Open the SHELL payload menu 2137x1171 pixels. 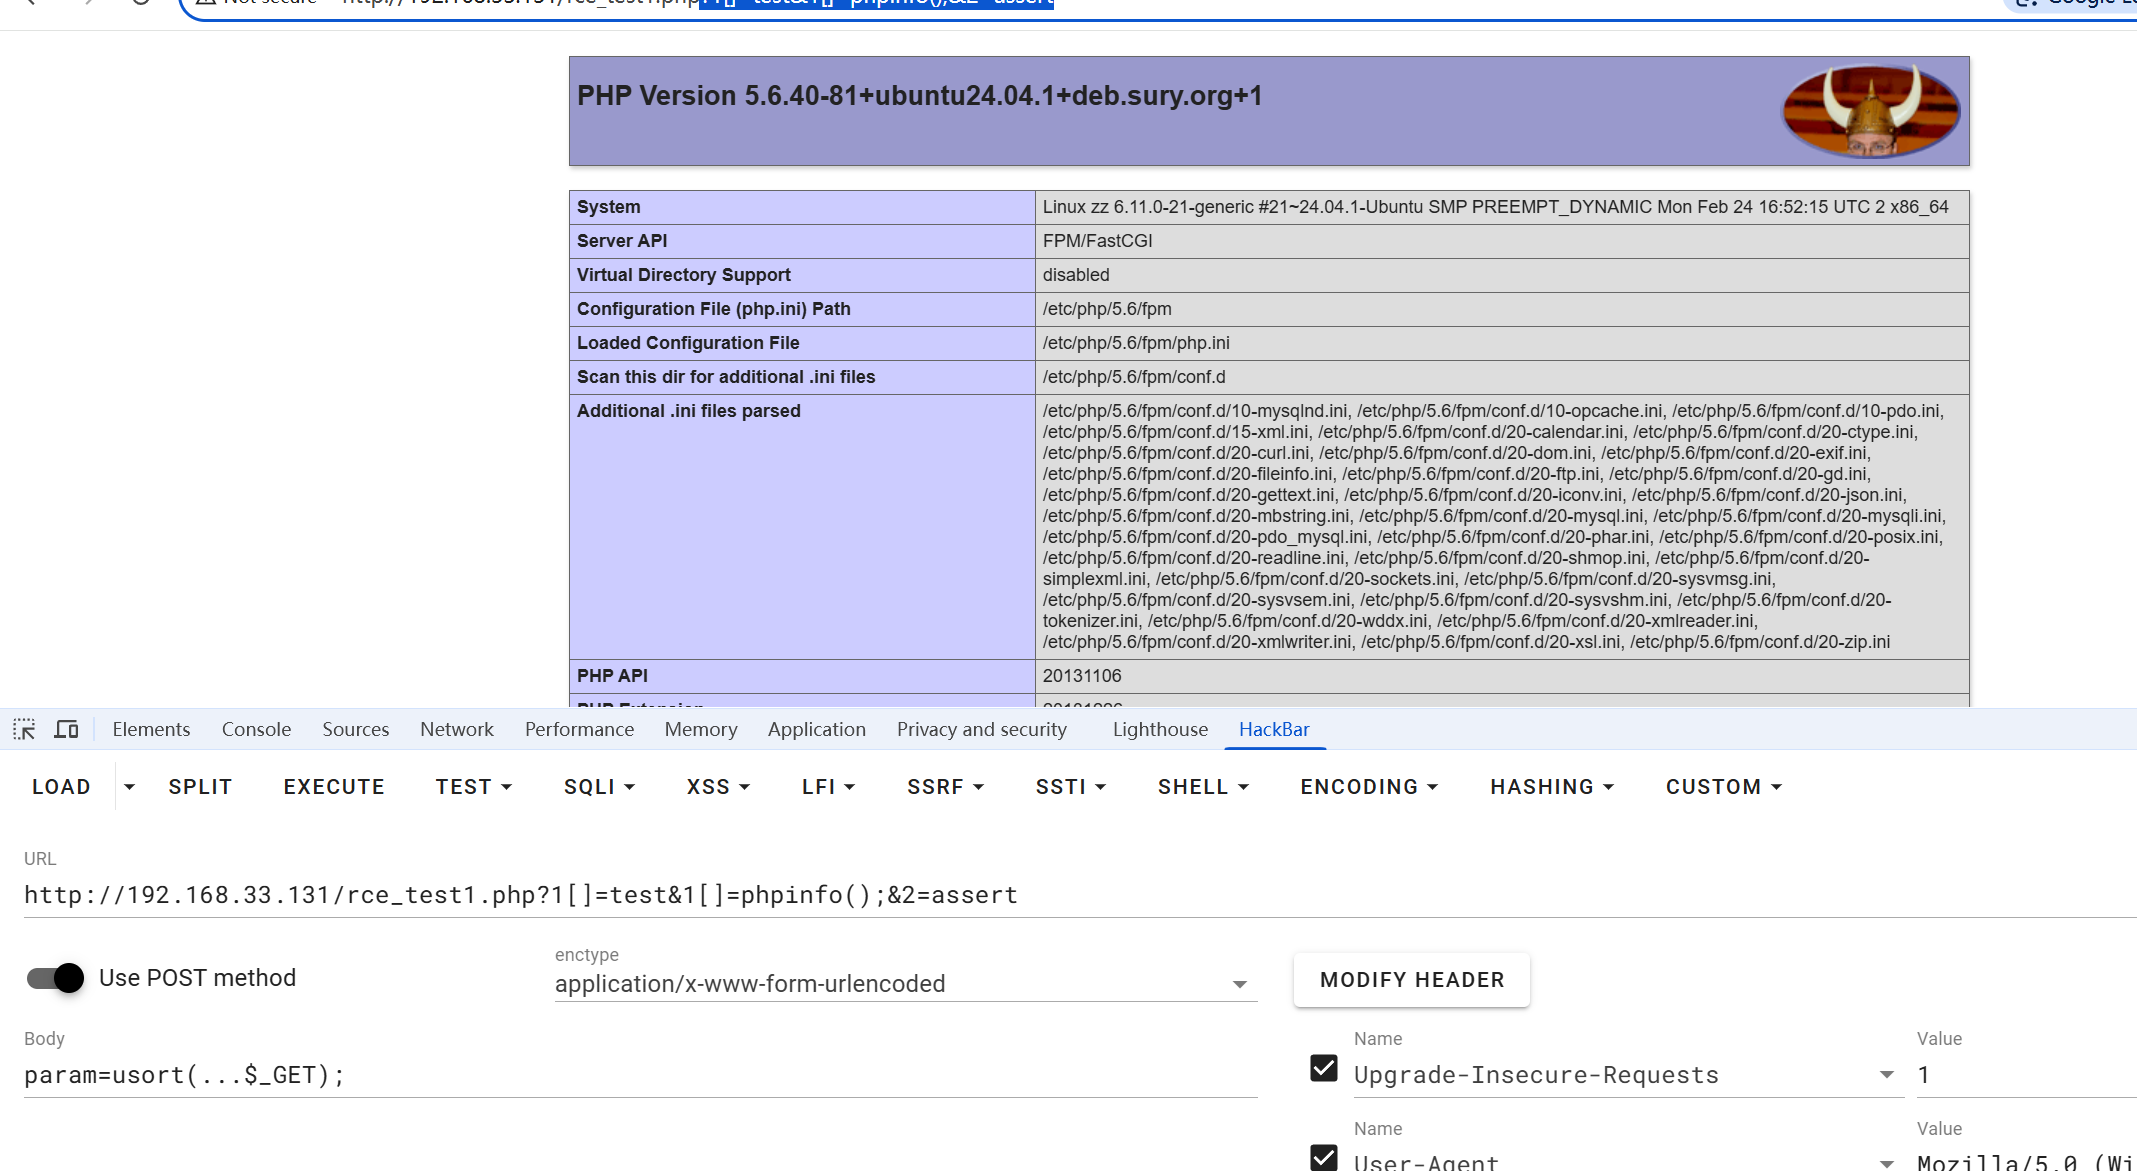(x=1203, y=787)
